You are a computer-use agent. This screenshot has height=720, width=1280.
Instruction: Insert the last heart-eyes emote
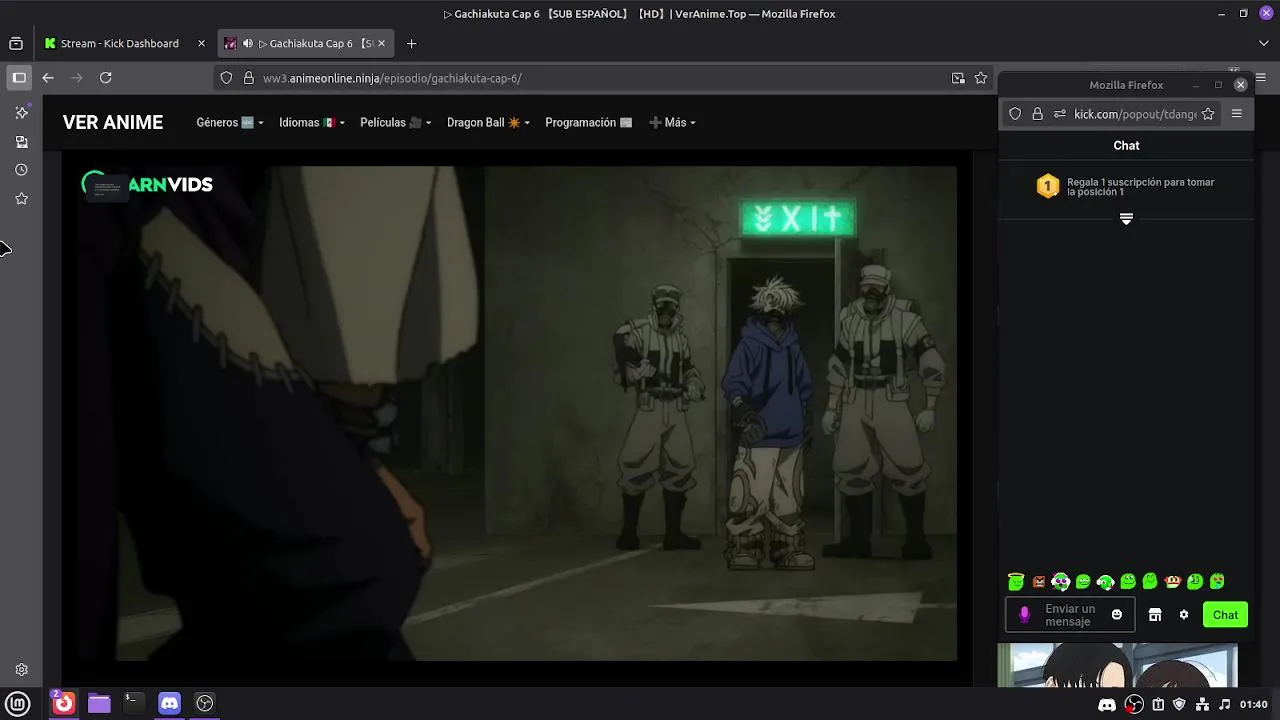tap(1217, 581)
